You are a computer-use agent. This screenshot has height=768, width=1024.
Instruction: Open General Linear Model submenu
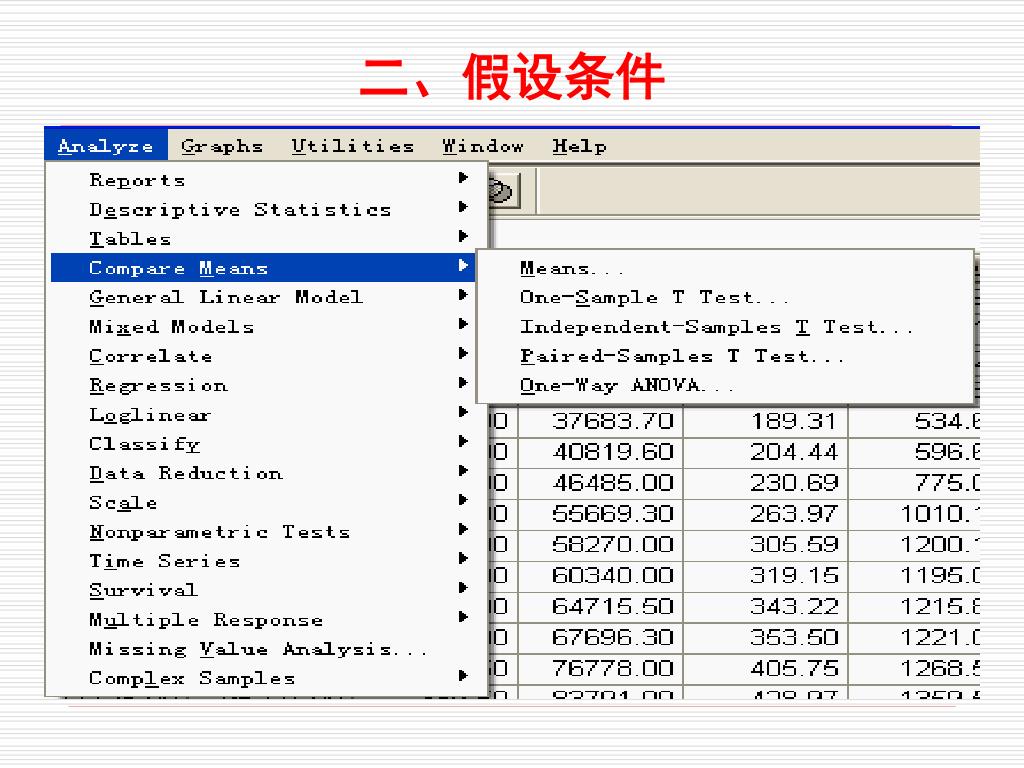point(261,297)
